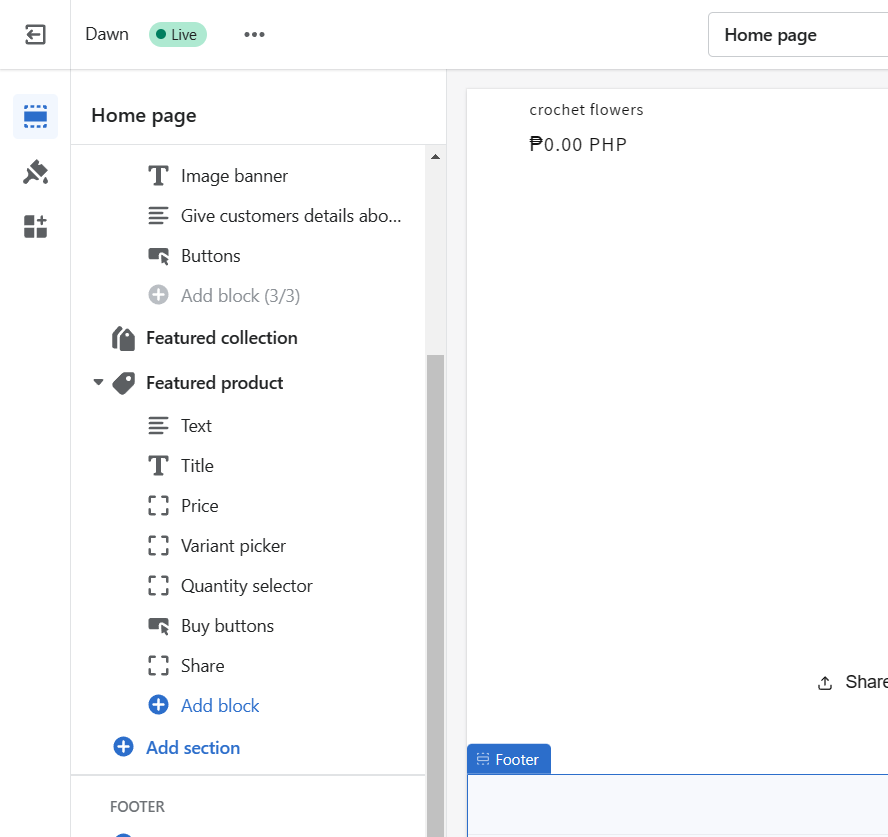This screenshot has width=888, height=837.
Task: Click the Add block link
Action: coord(220,706)
